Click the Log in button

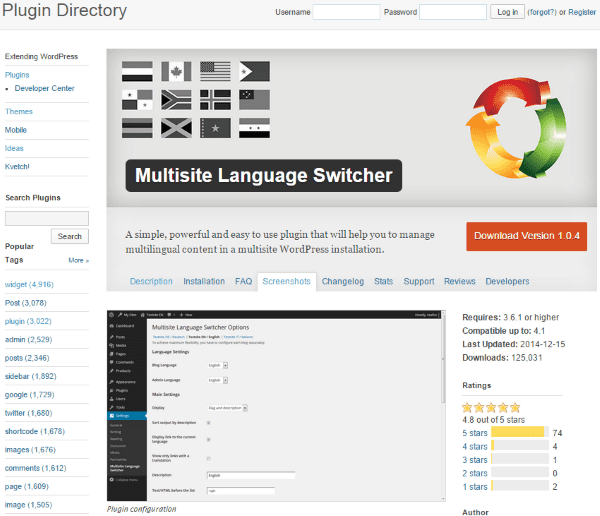click(508, 12)
